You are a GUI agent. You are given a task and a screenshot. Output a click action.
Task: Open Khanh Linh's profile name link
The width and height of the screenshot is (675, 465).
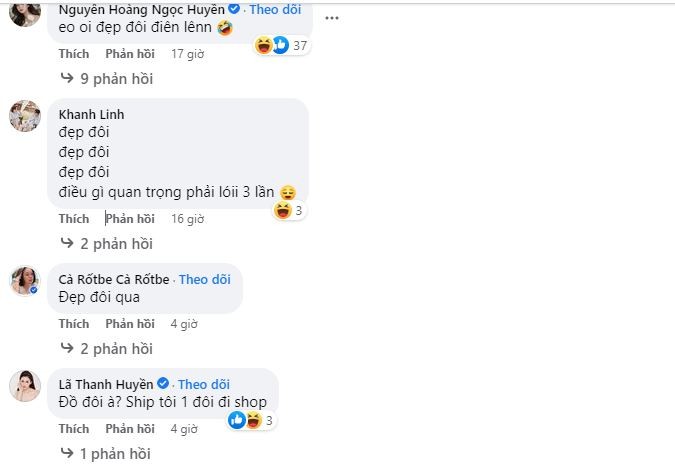[92, 114]
